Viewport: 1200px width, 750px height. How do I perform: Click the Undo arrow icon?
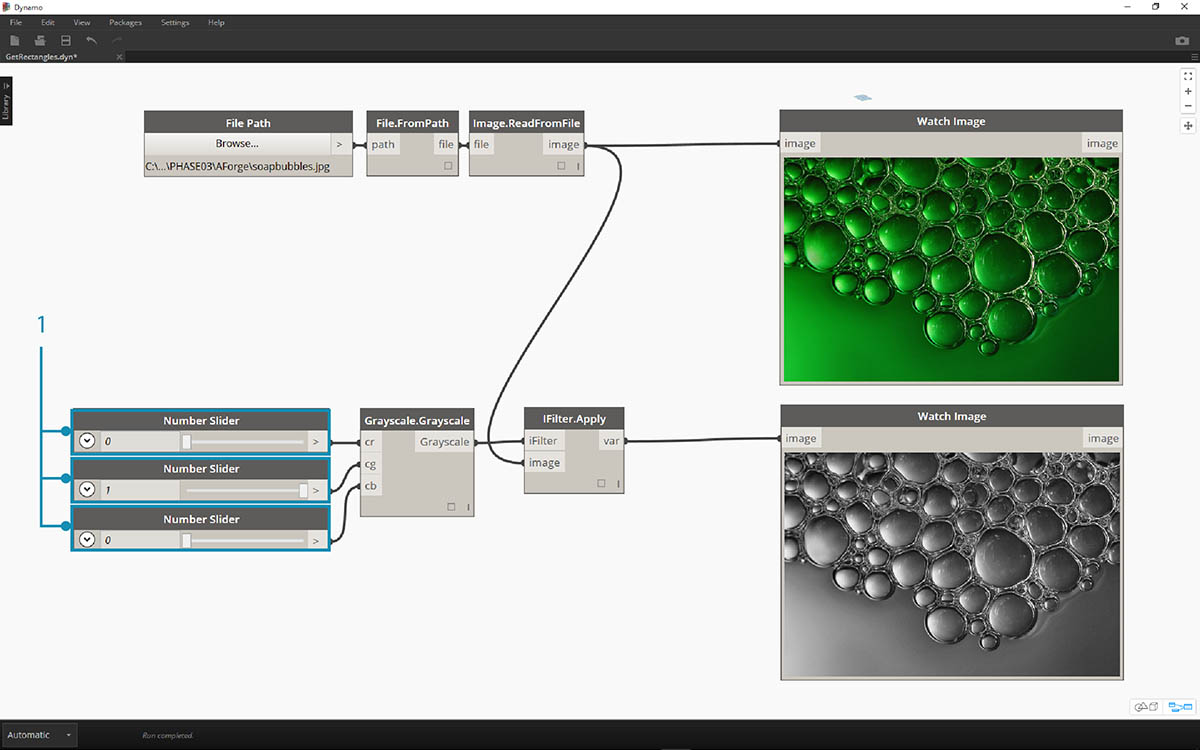pyautogui.click(x=92, y=40)
